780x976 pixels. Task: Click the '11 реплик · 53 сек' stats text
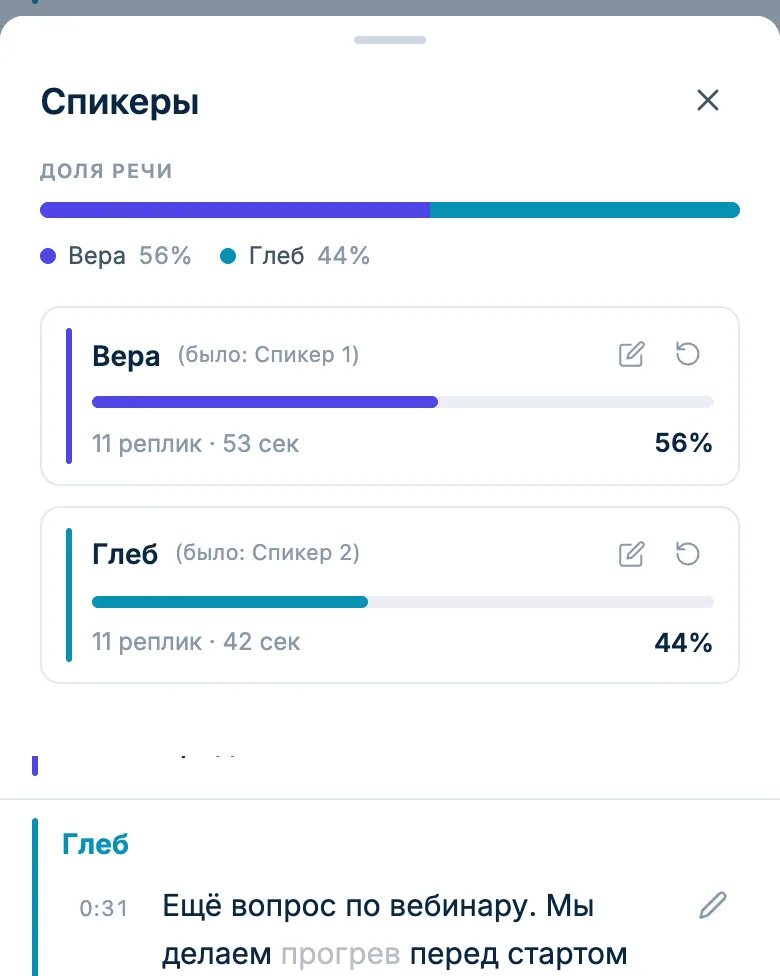tap(195, 444)
